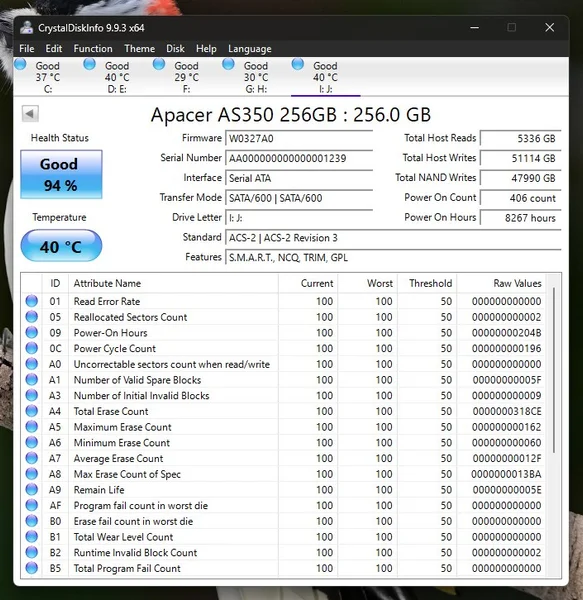Open the Help menu
Image resolution: width=583 pixels, height=600 pixels.
click(x=206, y=49)
